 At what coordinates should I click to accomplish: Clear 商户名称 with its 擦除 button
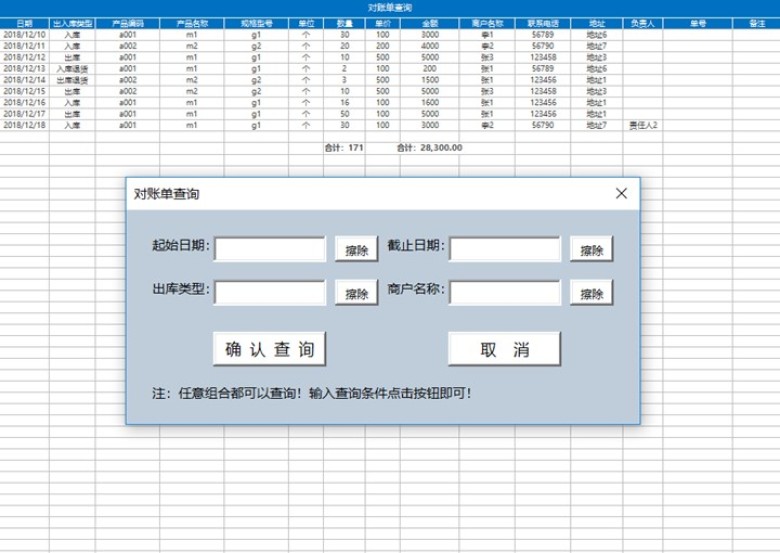point(591,293)
